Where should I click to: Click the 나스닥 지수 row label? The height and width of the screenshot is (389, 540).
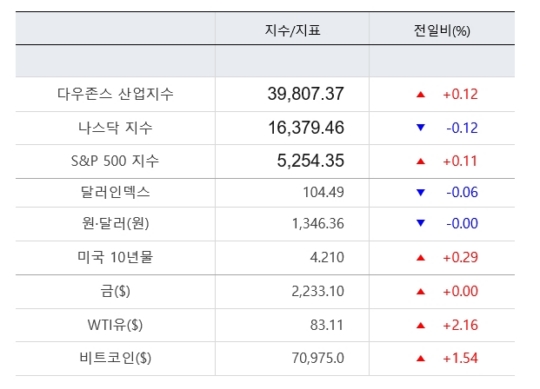pos(115,128)
